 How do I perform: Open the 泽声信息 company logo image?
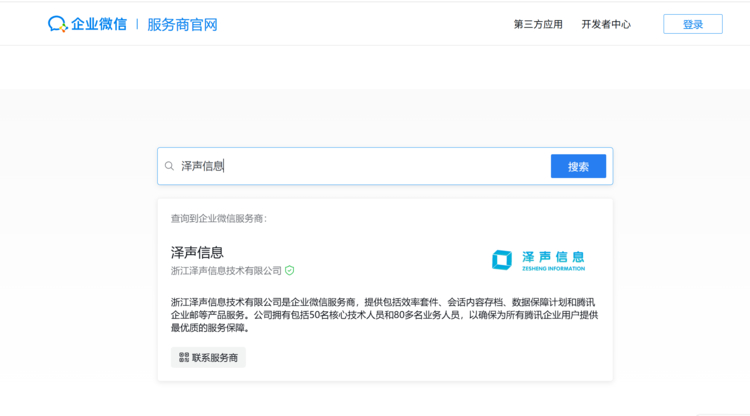tap(539, 260)
